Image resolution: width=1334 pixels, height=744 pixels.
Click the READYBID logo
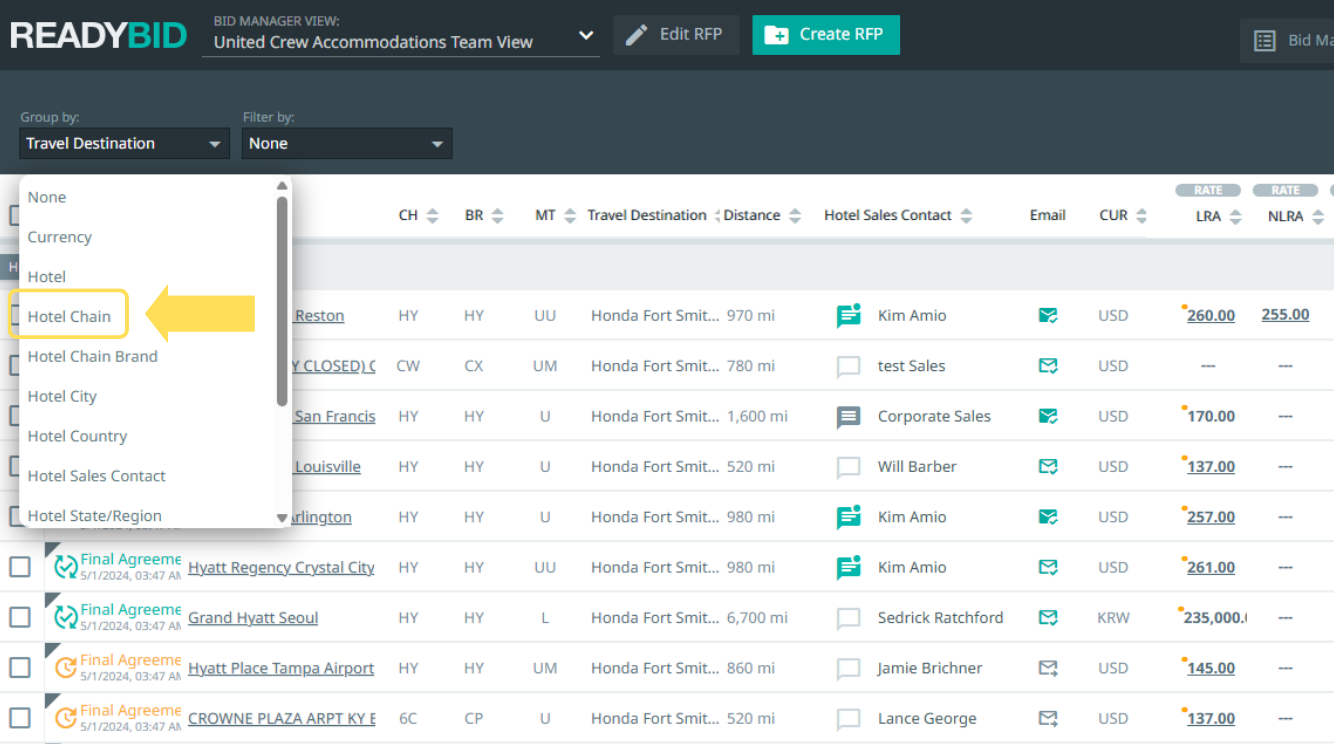point(98,36)
